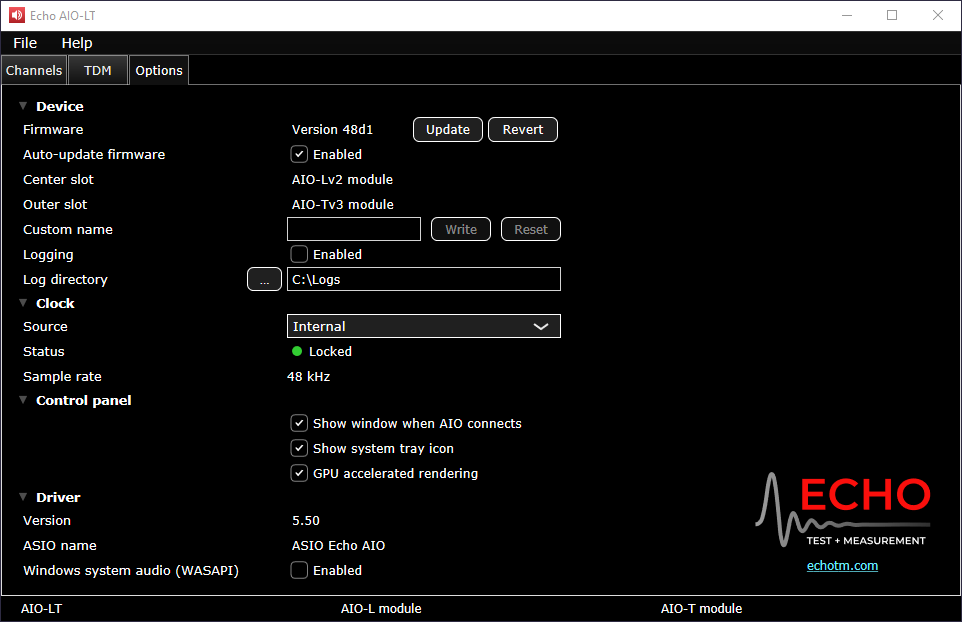Open the clock Source dropdown set to Internal
Viewport: 962px width, 622px height.
click(x=423, y=326)
